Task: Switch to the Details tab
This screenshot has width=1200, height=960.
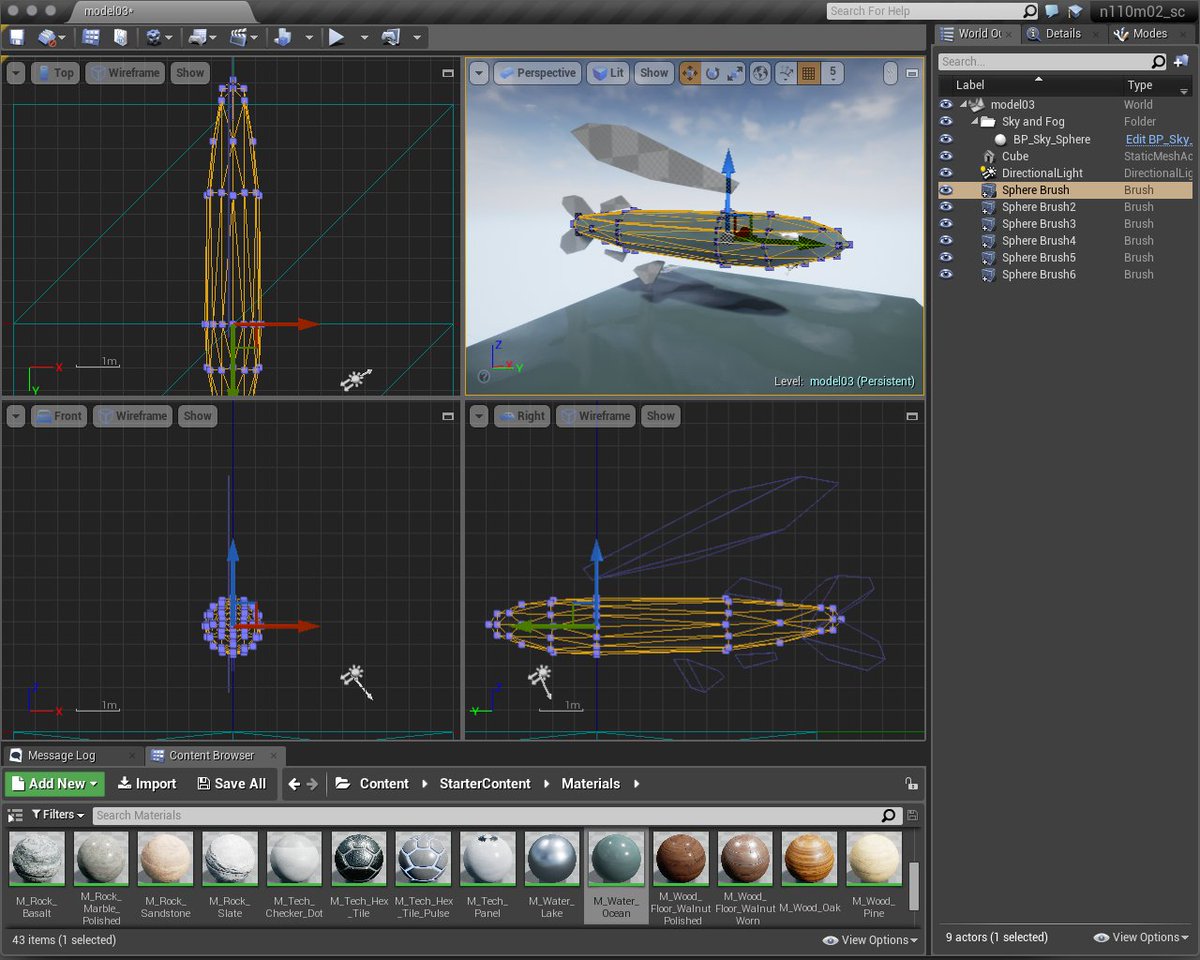Action: [1061, 33]
